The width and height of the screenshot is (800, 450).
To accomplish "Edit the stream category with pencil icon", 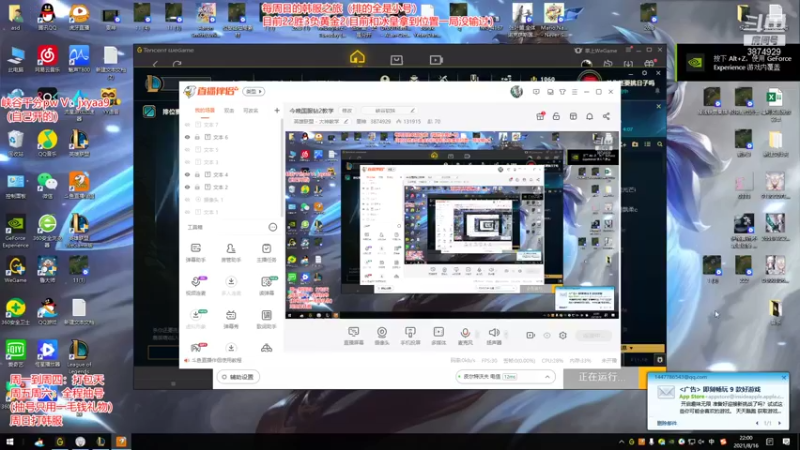I will [x=346, y=121].
